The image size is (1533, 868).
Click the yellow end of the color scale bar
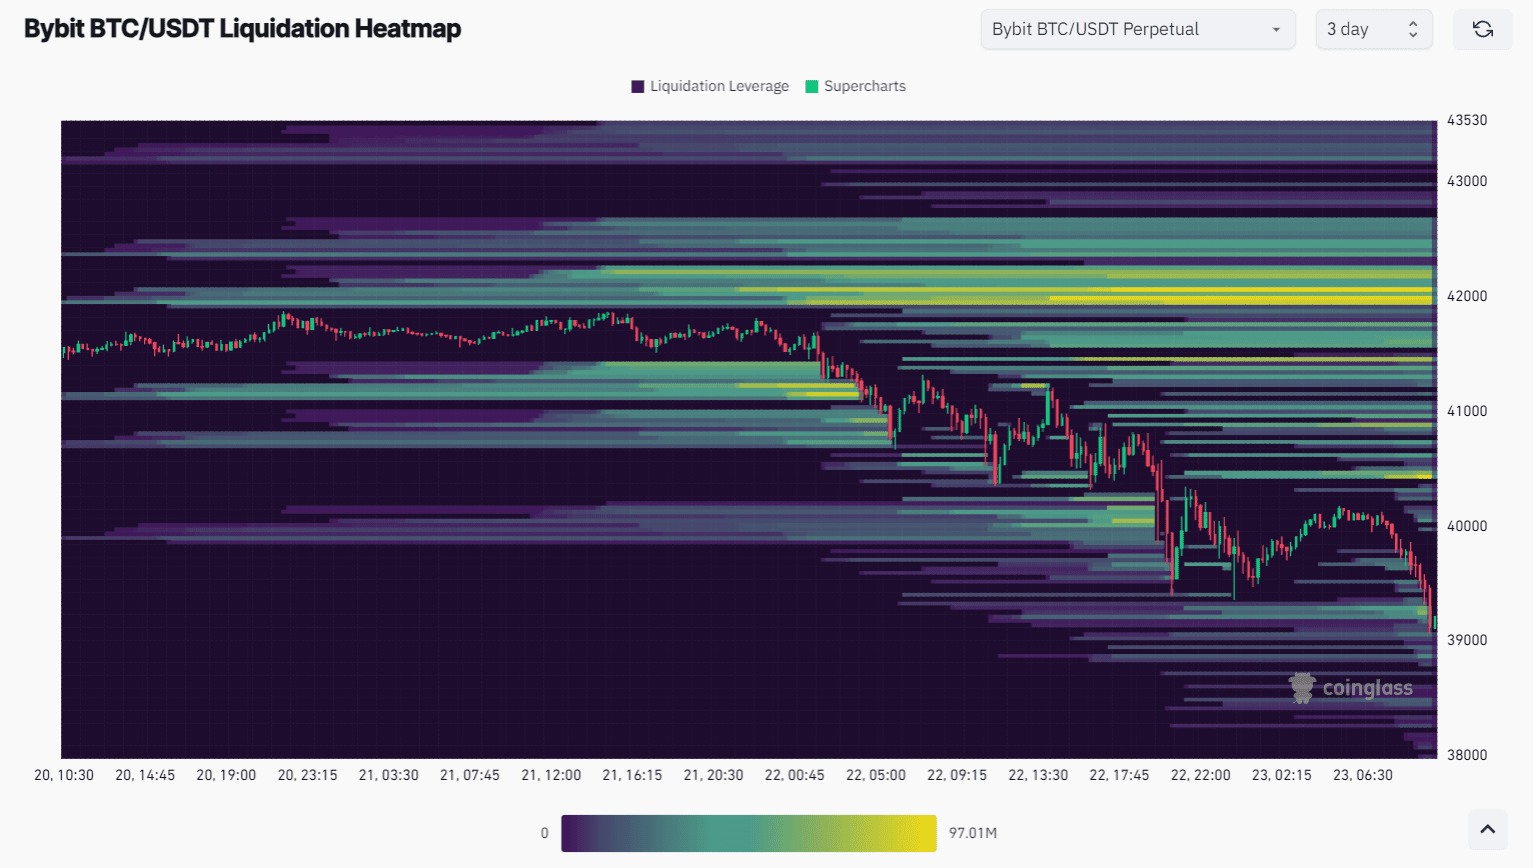[x=920, y=833]
